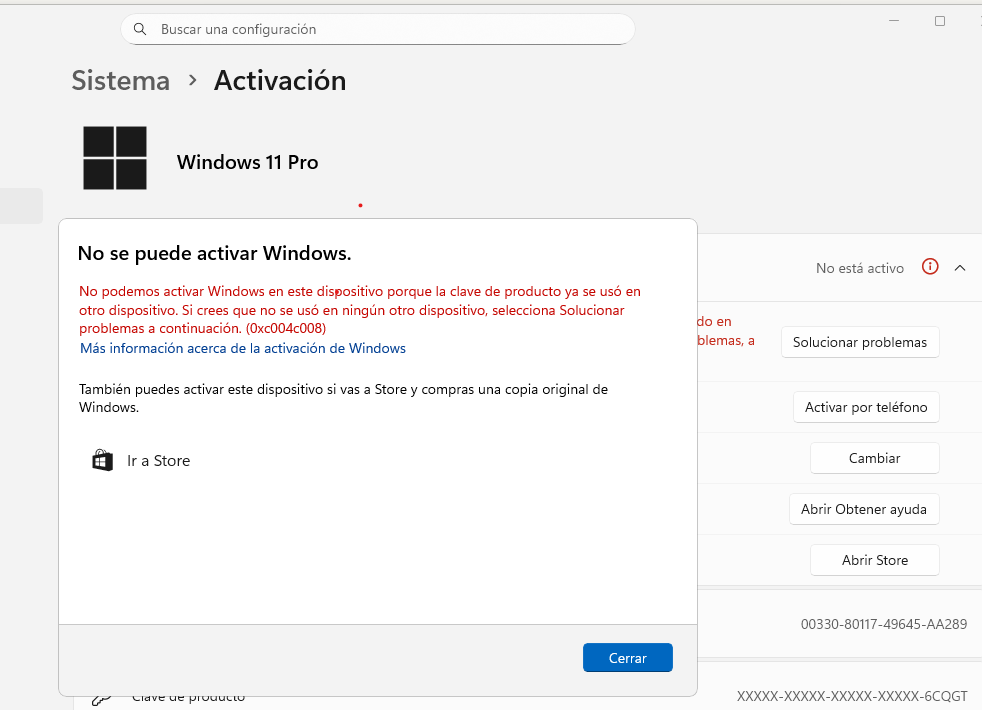Click the Cambiar product key button
The height and width of the screenshot is (710, 982).
click(874, 458)
